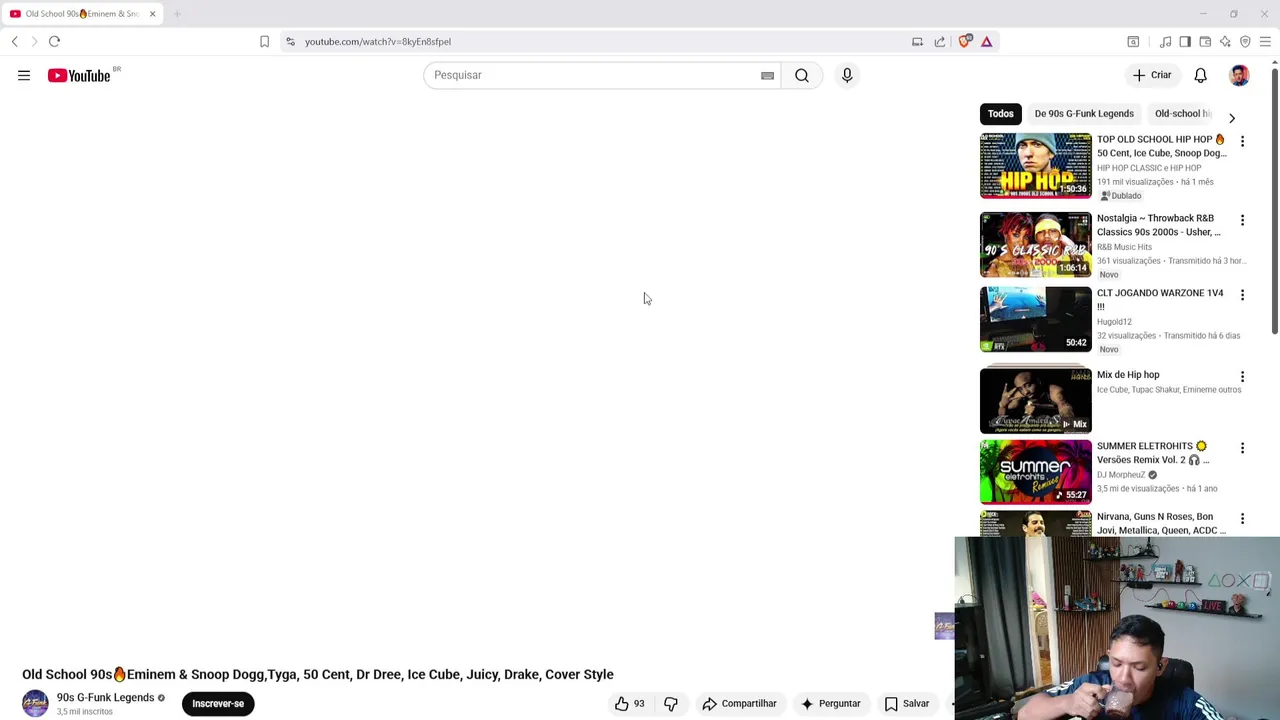
Task: Start voice search with the microphone
Action: [847, 75]
